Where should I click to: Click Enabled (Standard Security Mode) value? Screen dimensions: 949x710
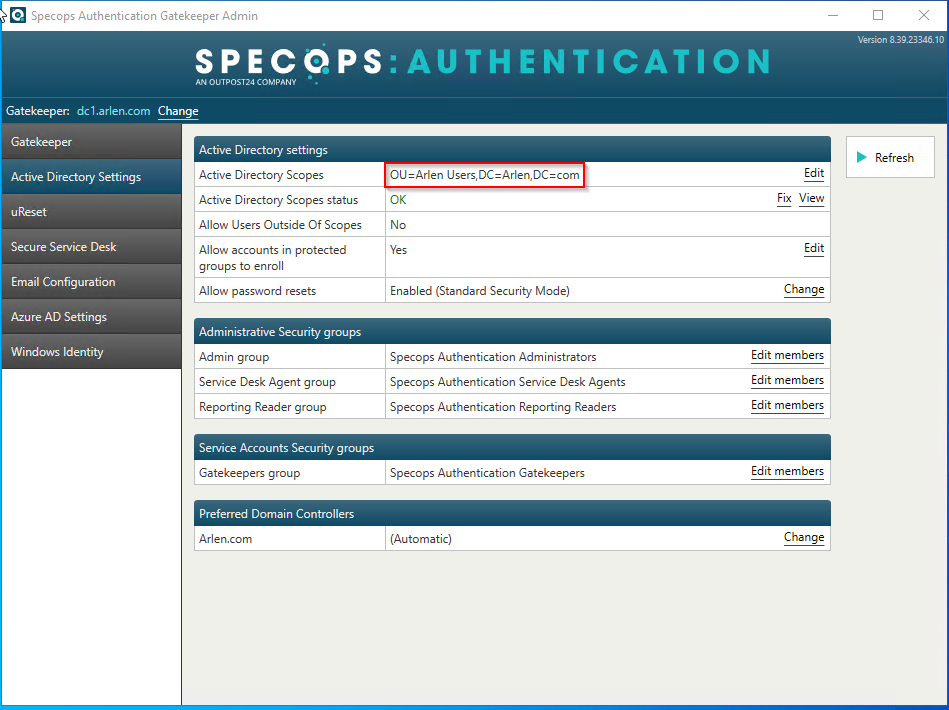479,291
